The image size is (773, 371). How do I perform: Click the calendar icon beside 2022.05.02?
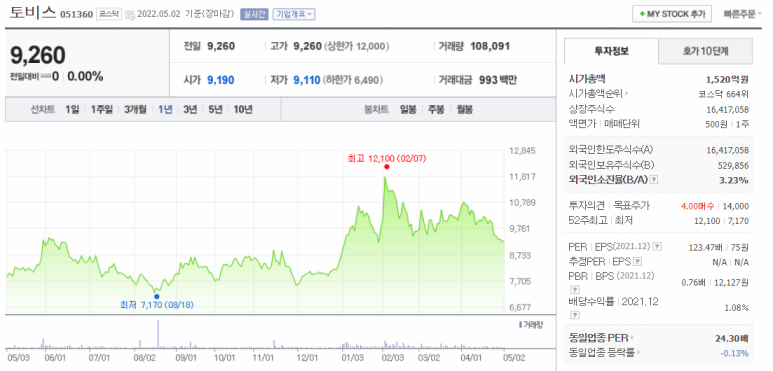click(x=130, y=15)
